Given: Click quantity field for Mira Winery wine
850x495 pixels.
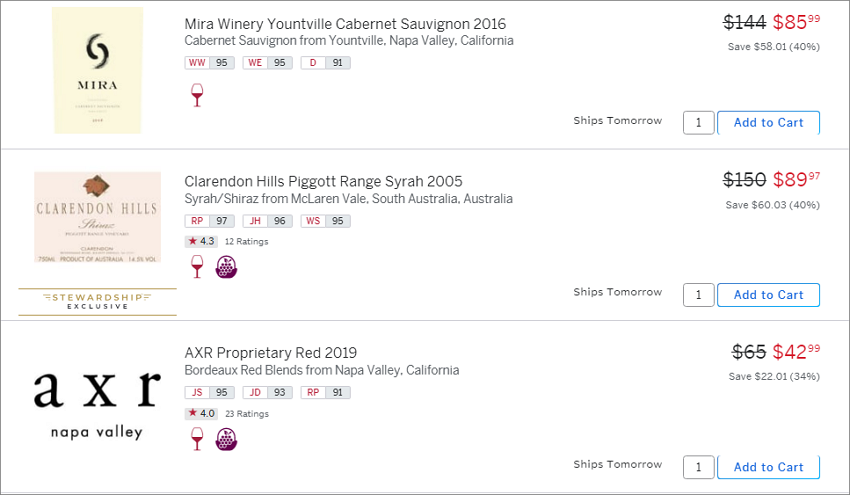Looking at the screenshot, I should (698, 123).
